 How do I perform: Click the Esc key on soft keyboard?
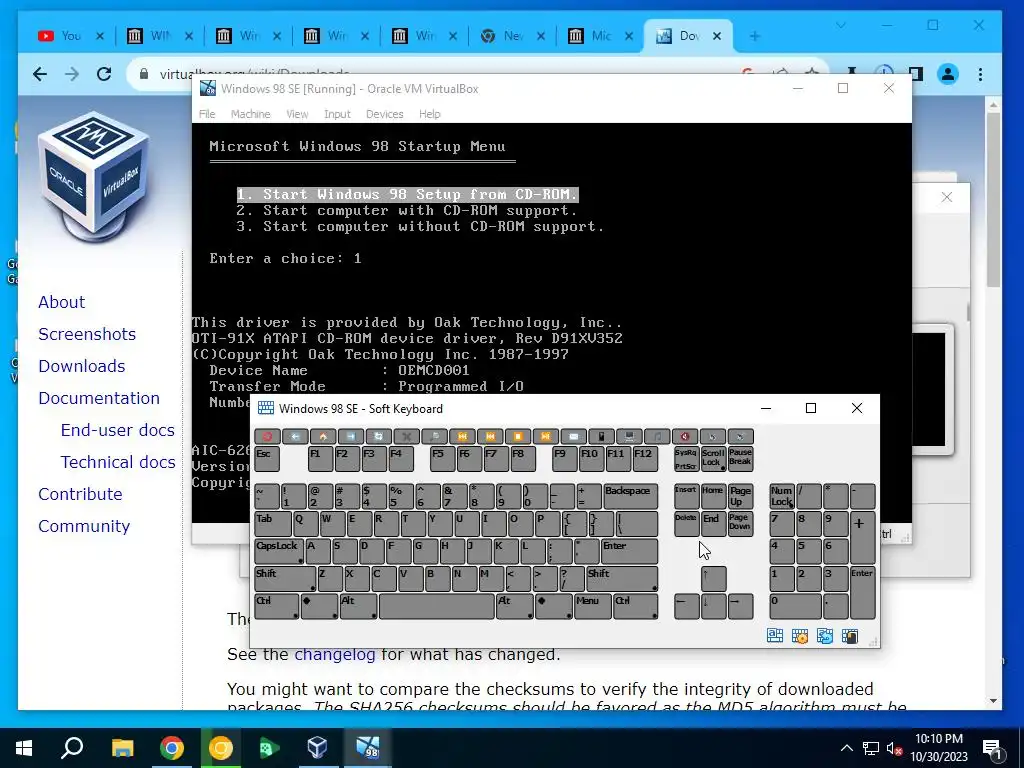[266, 458]
